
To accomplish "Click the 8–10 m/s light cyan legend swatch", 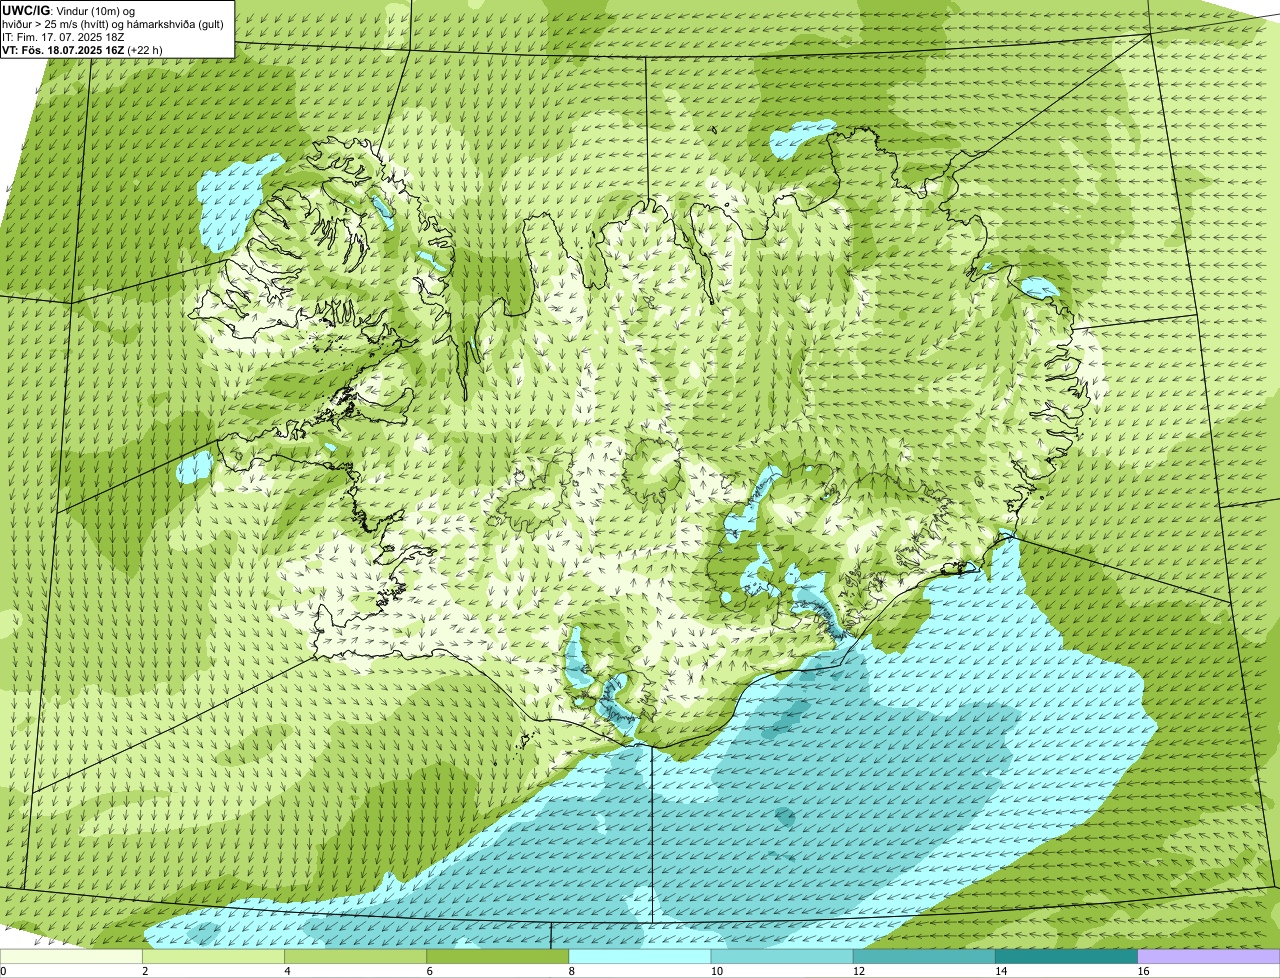I will coord(639,957).
